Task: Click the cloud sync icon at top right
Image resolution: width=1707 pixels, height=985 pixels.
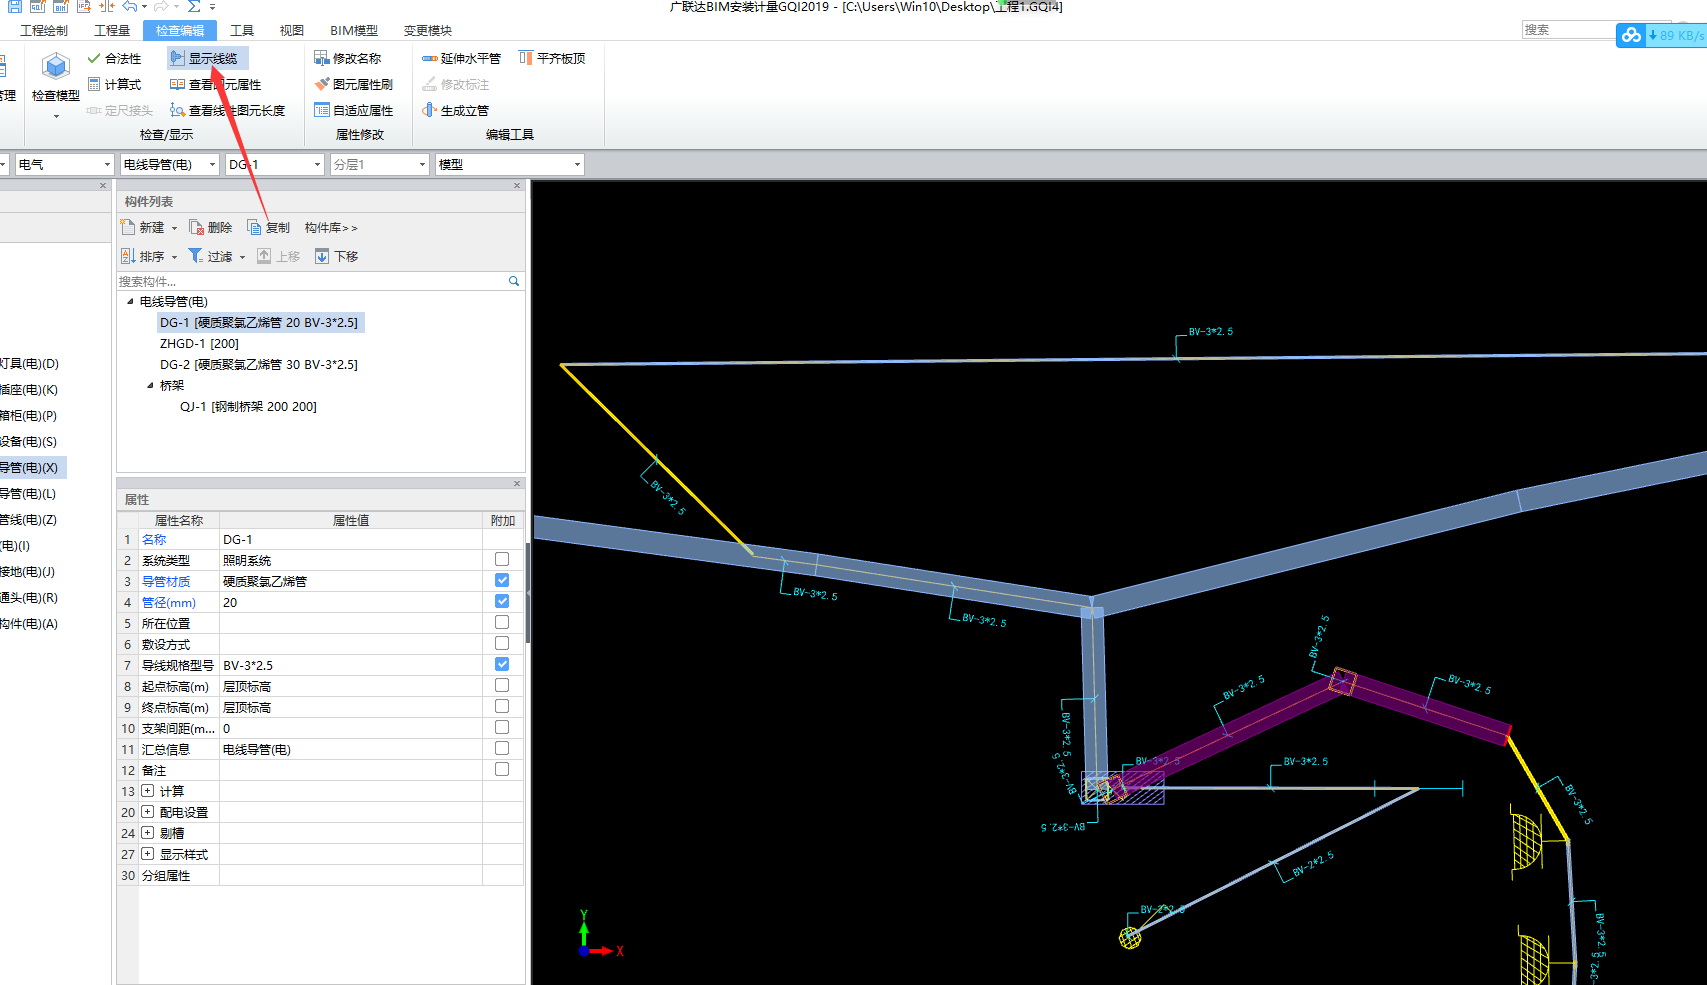Action: point(1632,35)
